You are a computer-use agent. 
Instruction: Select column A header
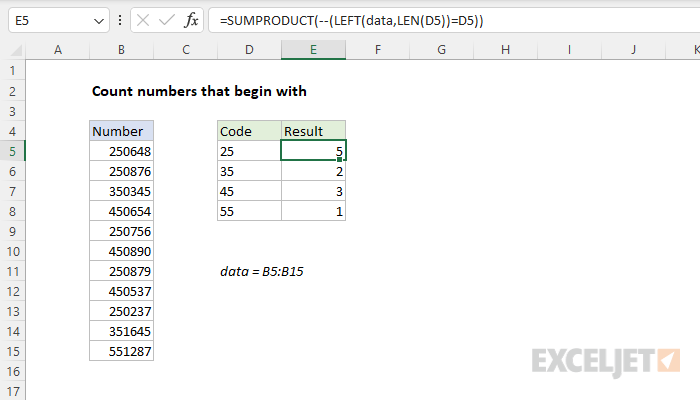click(58, 50)
